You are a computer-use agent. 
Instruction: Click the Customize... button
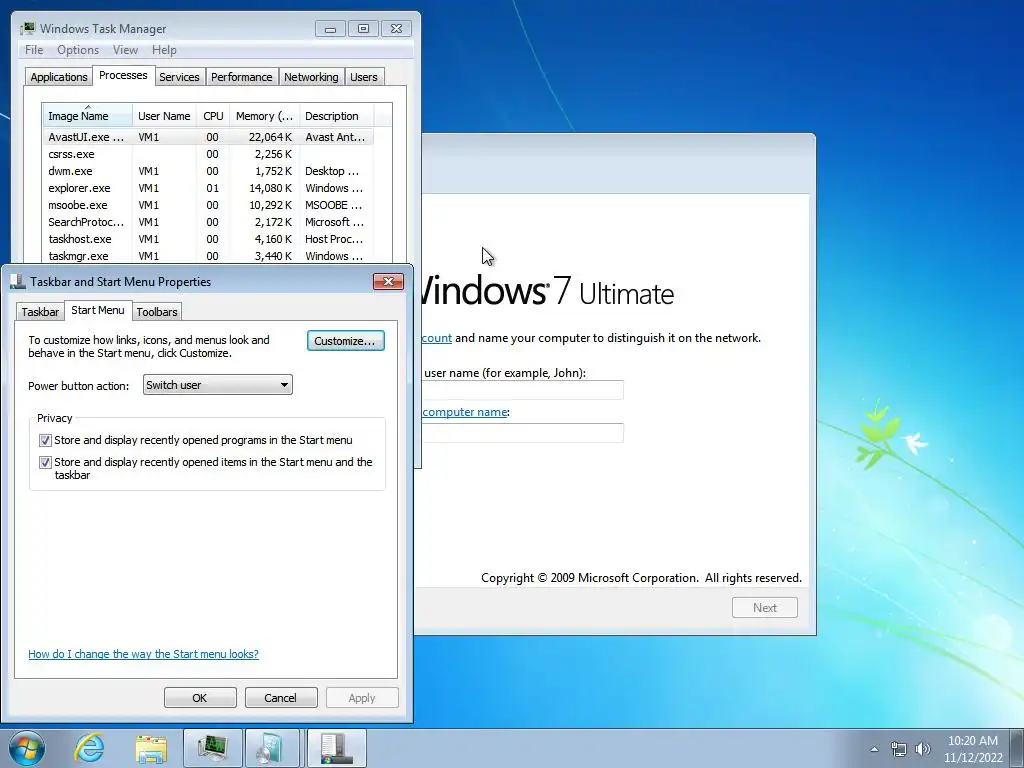click(x=345, y=341)
